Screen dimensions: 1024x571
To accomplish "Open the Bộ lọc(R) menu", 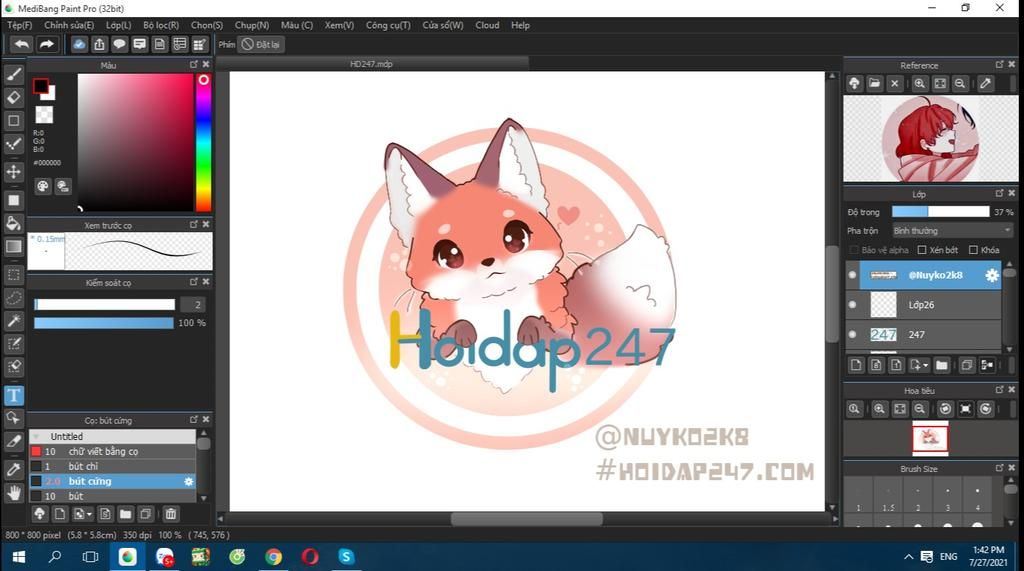I will coord(161,25).
